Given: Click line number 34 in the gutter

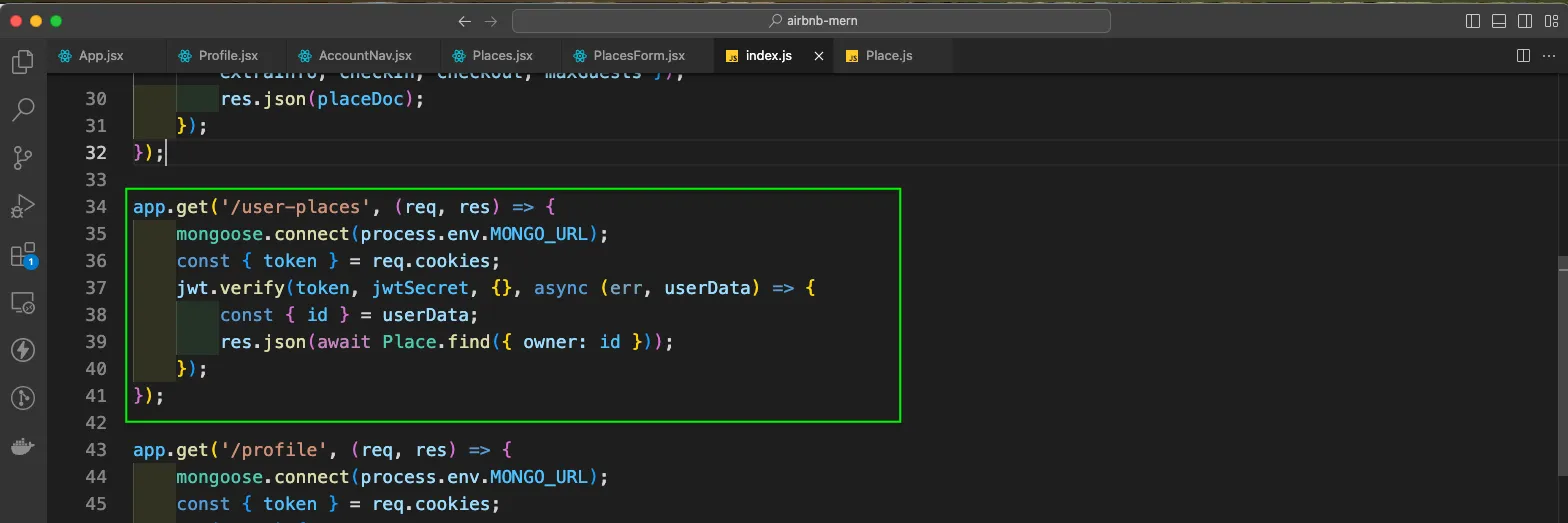Looking at the screenshot, I should point(96,207).
